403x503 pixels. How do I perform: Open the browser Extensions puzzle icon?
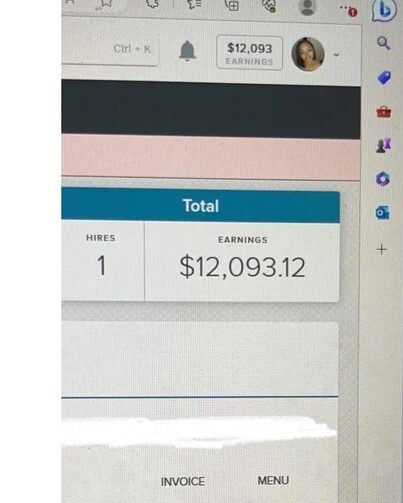pyautogui.click(x=153, y=3)
